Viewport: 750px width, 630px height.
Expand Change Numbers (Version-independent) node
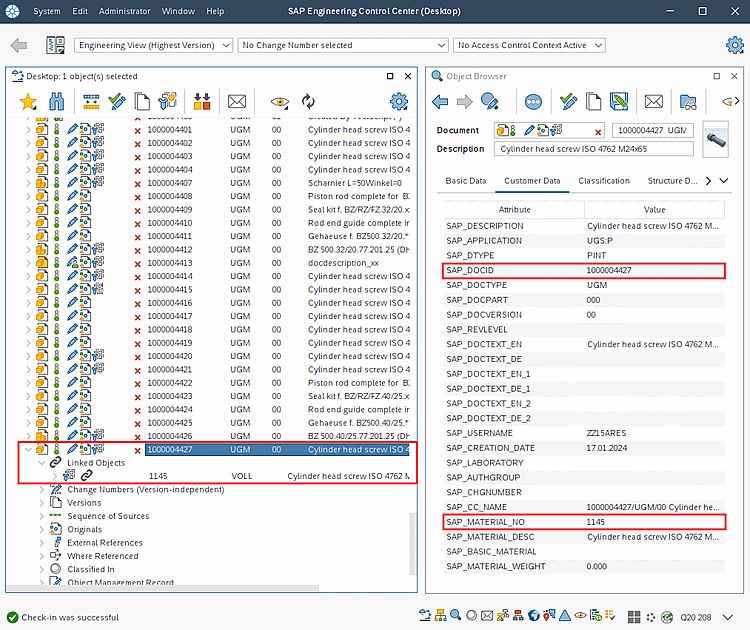pos(42,489)
